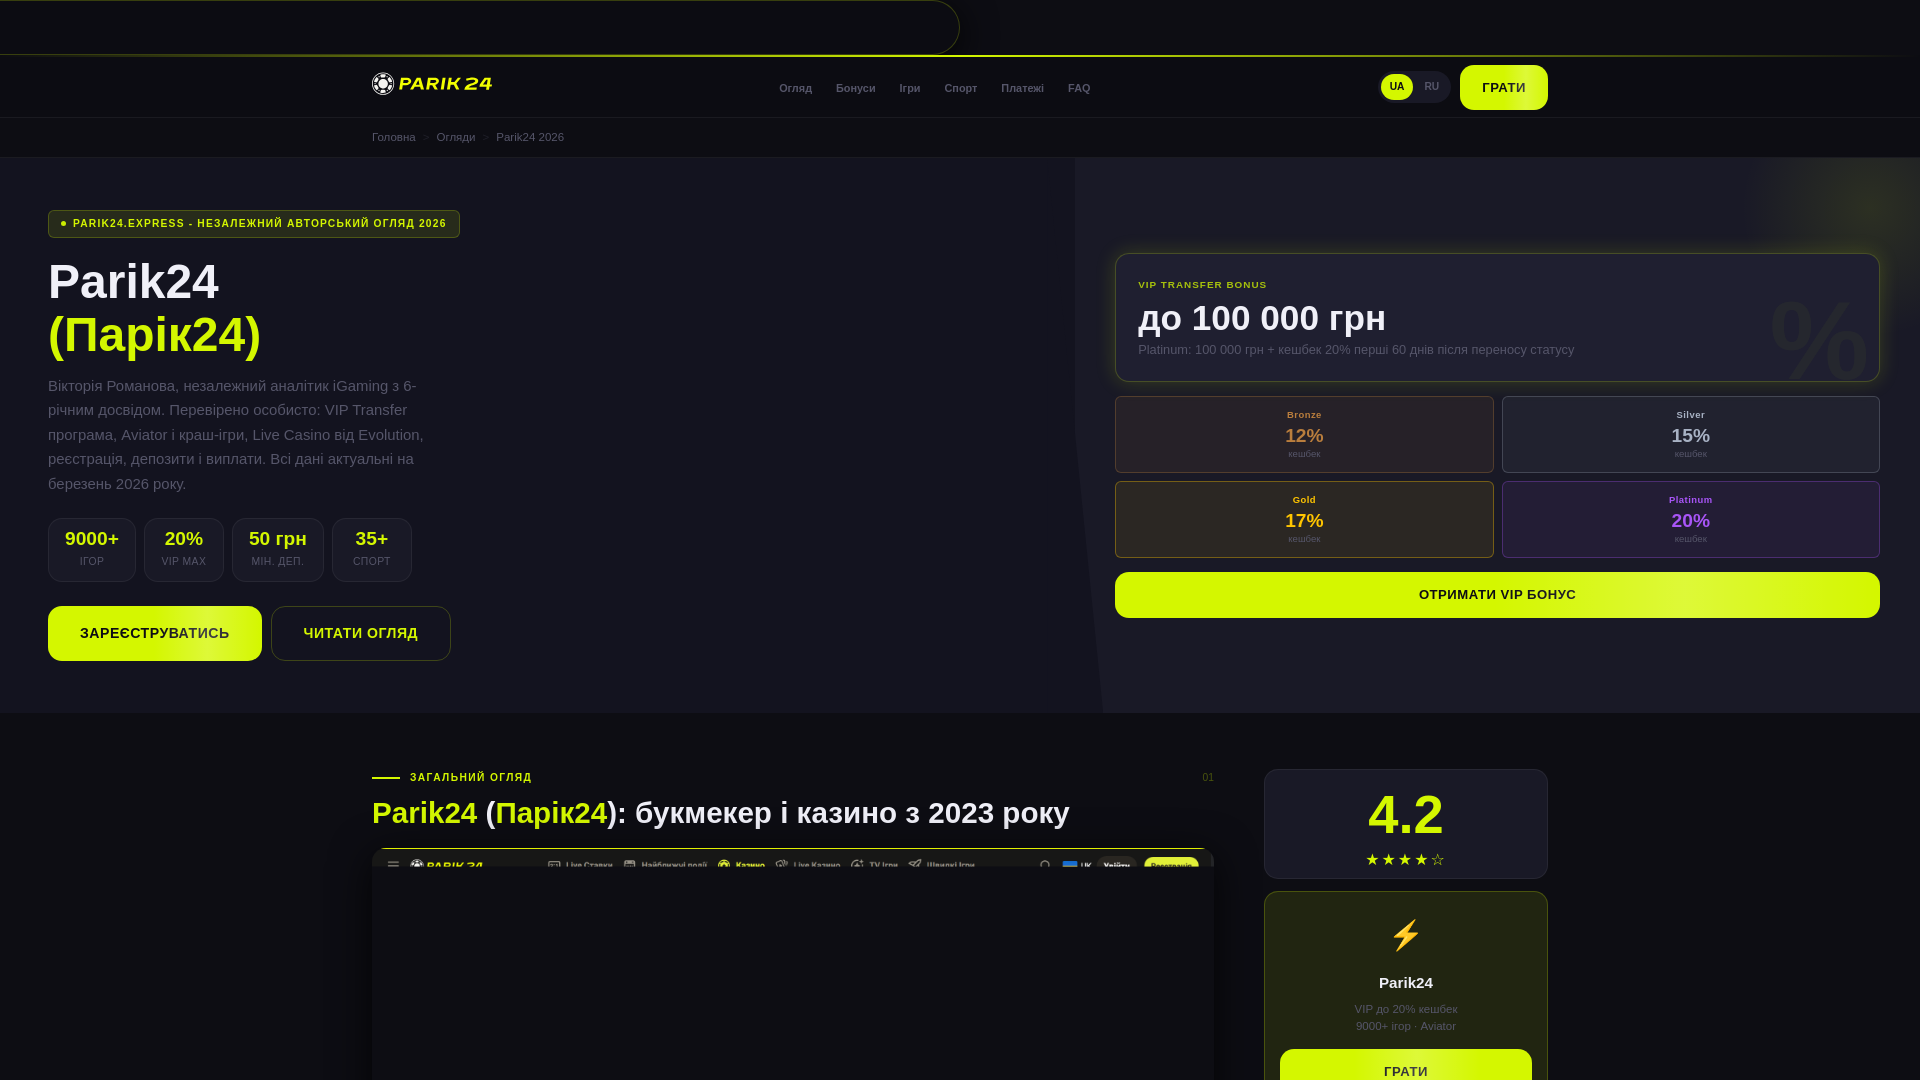Click the 20% VIP MAX stat tile
This screenshot has height=1080, width=1920.
pos(184,550)
